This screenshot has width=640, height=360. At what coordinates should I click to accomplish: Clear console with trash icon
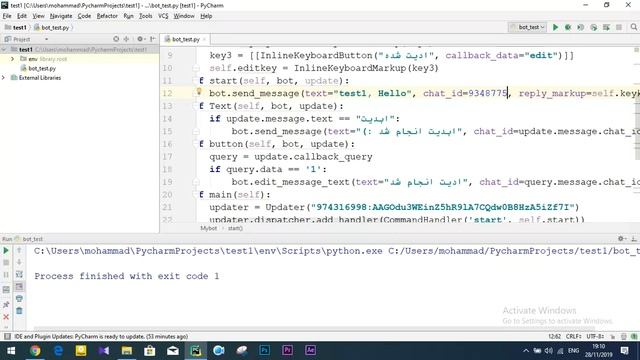(x=19, y=311)
